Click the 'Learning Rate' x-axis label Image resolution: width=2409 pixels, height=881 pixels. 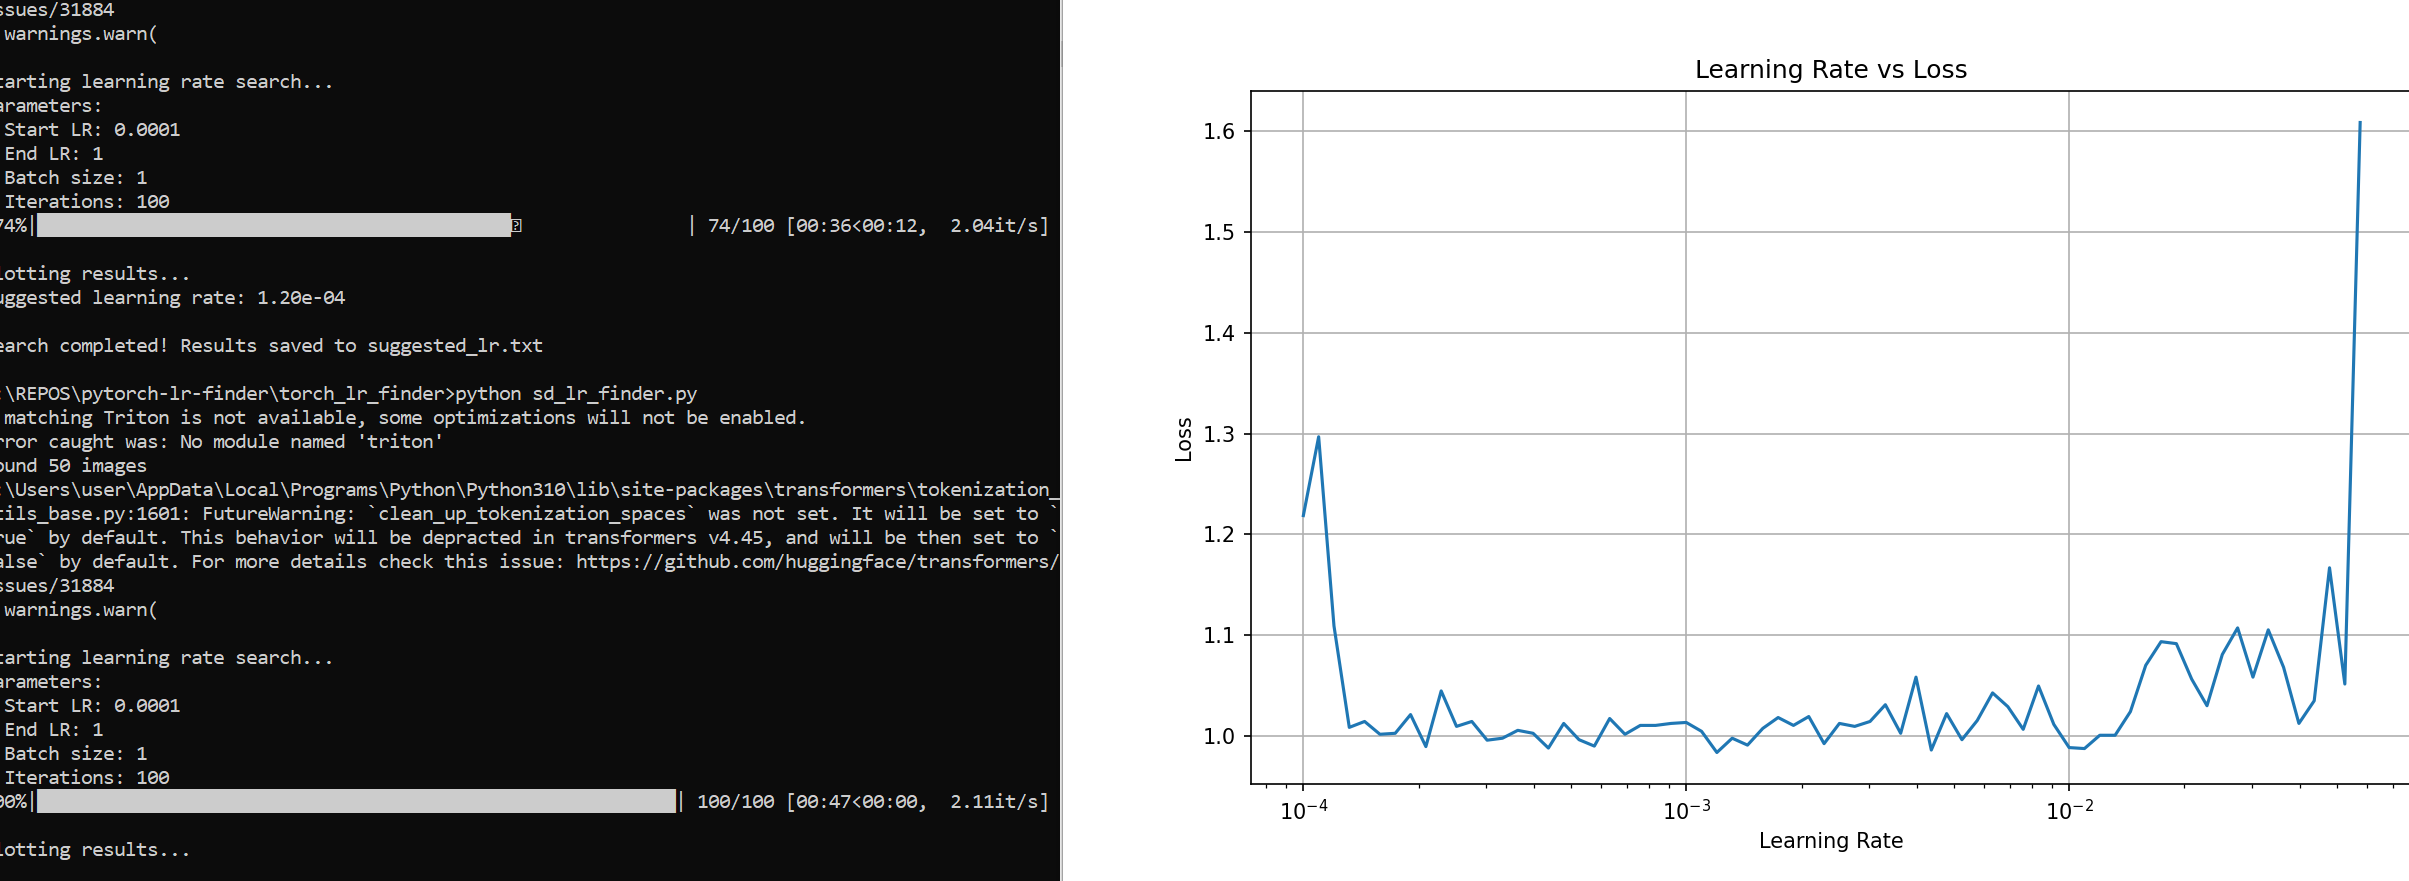coord(1830,840)
